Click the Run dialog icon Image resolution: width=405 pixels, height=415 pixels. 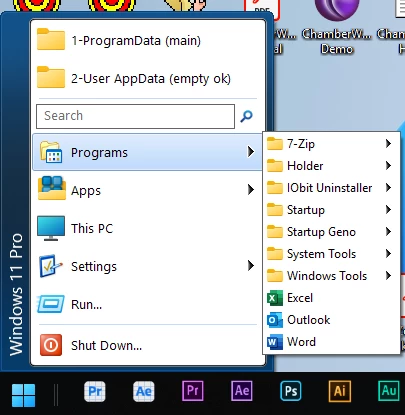[51, 304]
